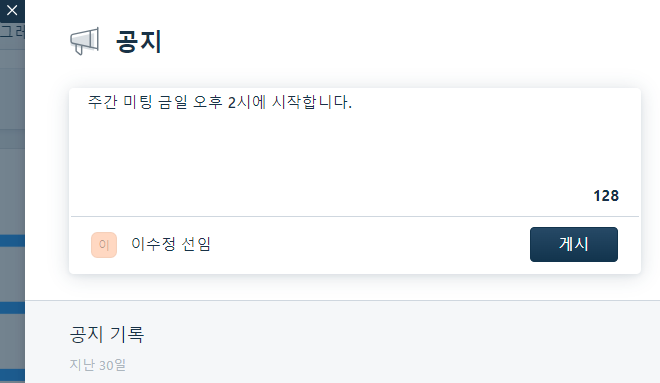Click the megaphone announcement icon

[x=85, y=41]
